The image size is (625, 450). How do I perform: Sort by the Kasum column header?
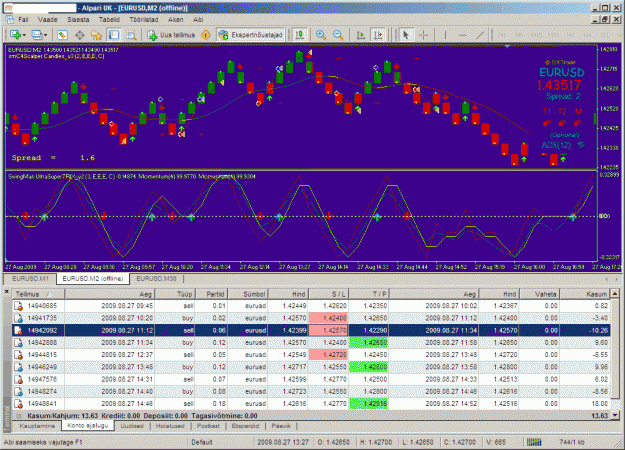[585, 294]
